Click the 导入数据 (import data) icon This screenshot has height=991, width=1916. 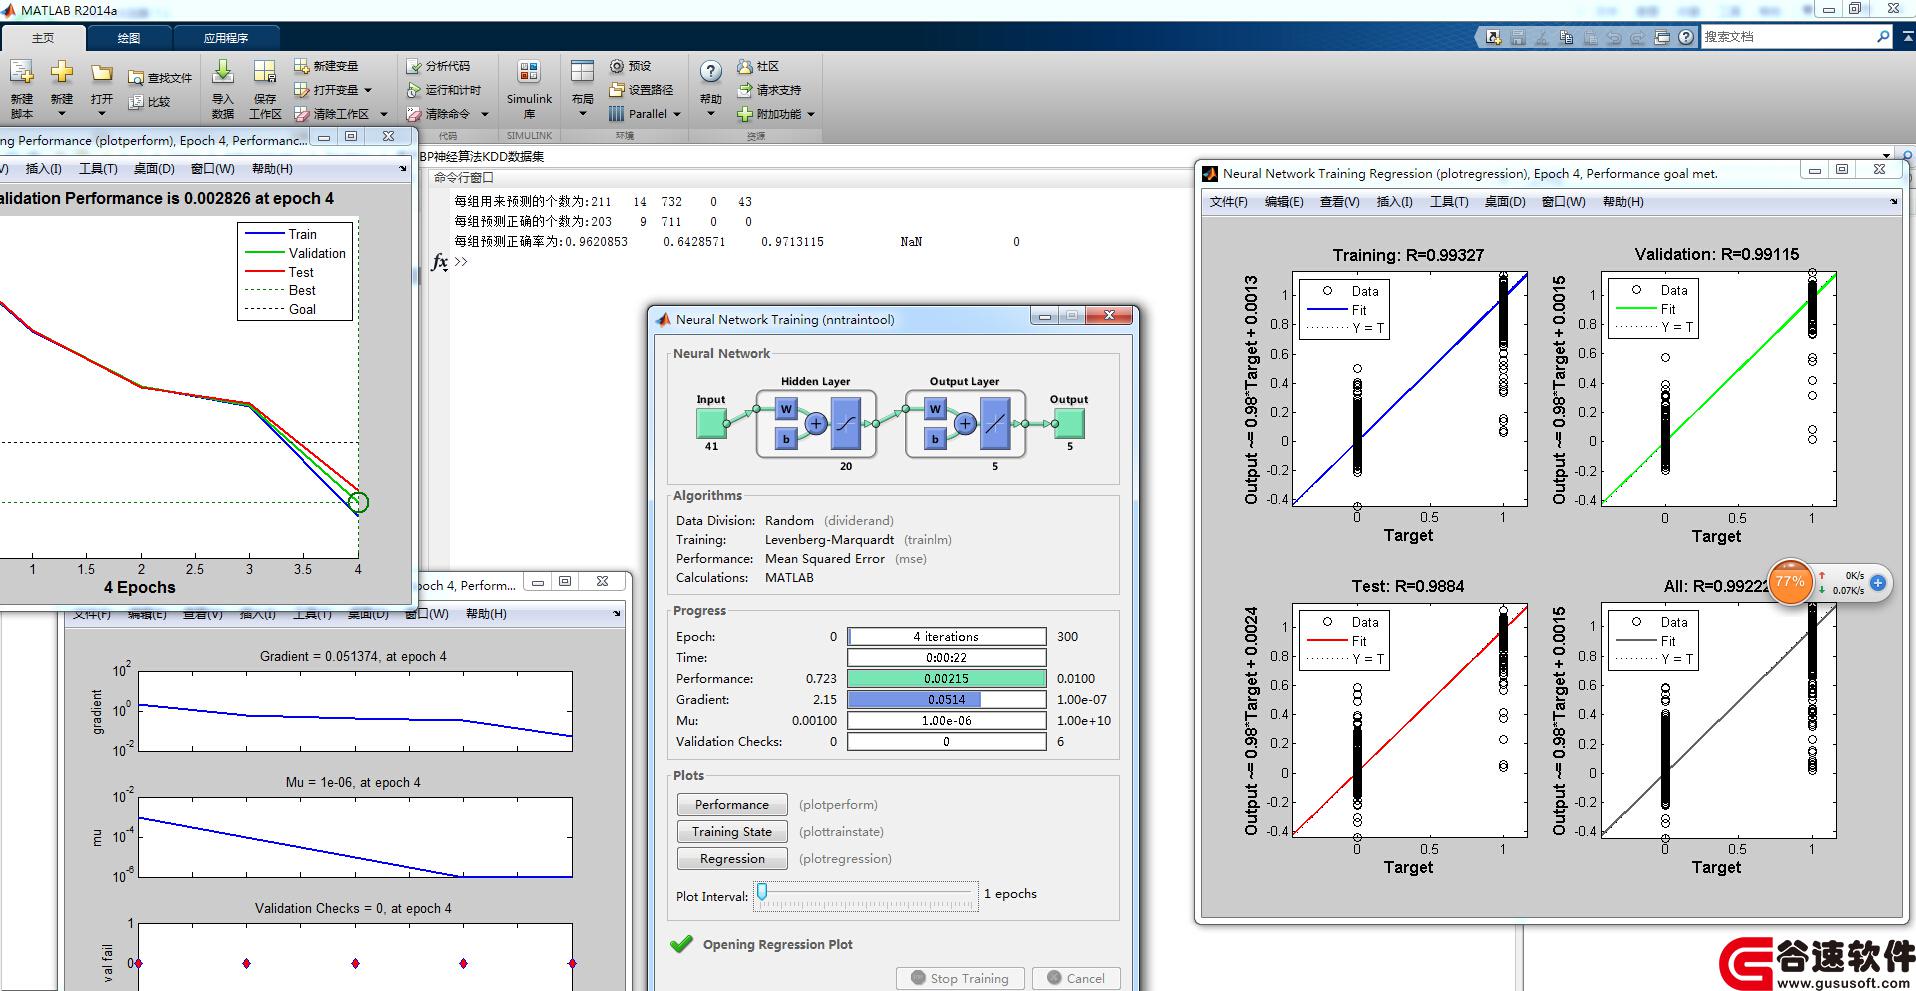tap(223, 72)
